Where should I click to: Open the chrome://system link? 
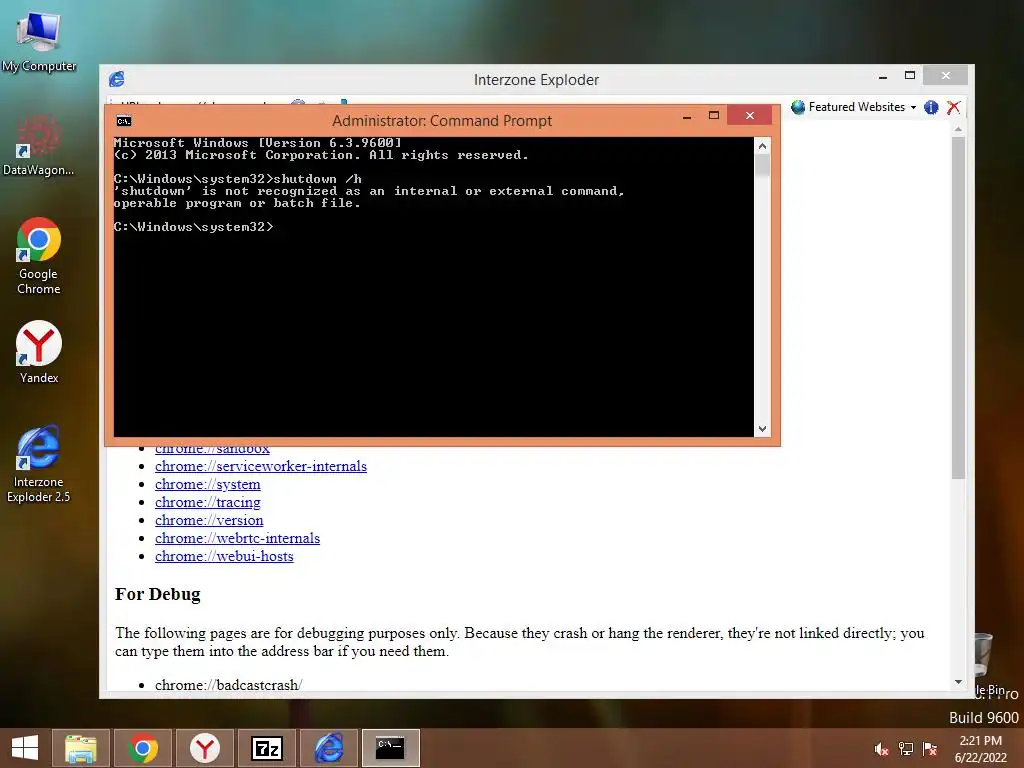(x=208, y=485)
